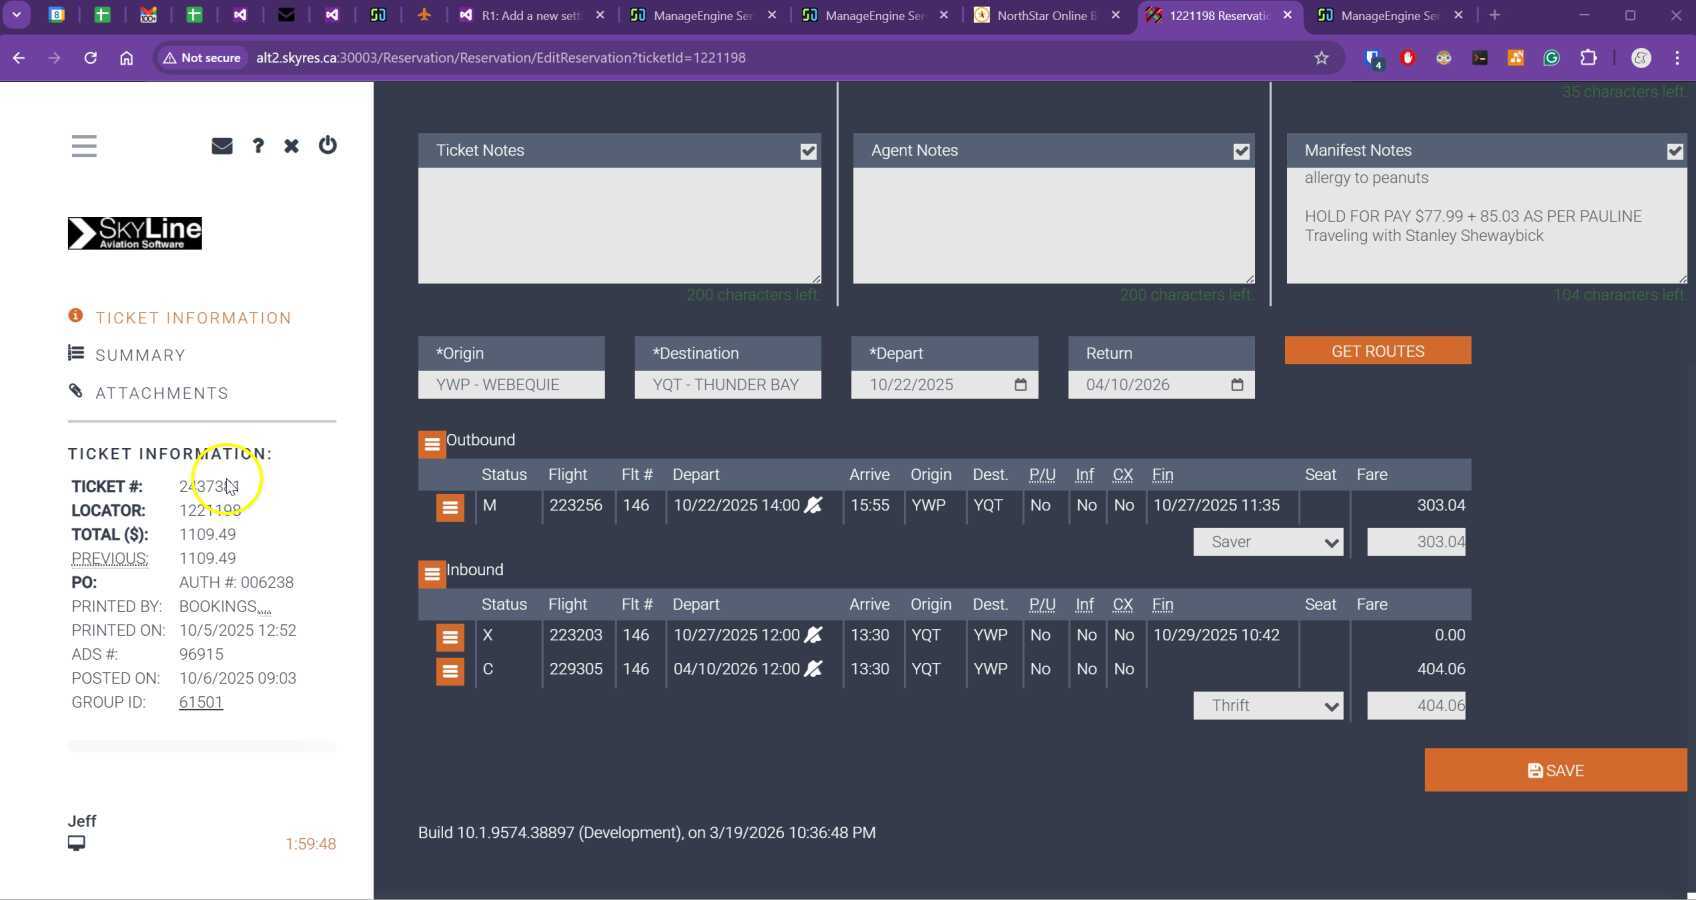The image size is (1696, 900).
Task: Click the GET ROUTES button
Action: point(1377,351)
